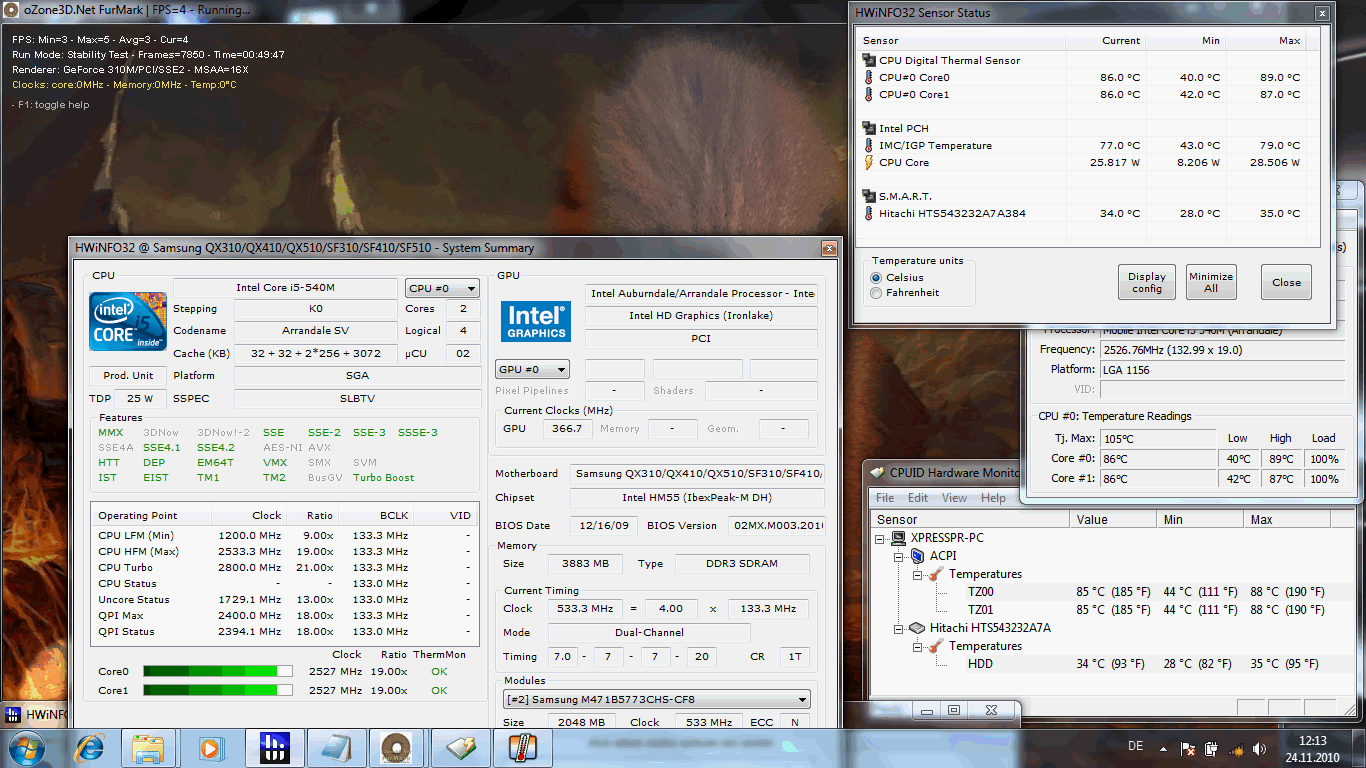Select the CPU Digital Thermal Sensor chip icon
Image resolution: width=1366 pixels, height=768 pixels.
(x=869, y=60)
